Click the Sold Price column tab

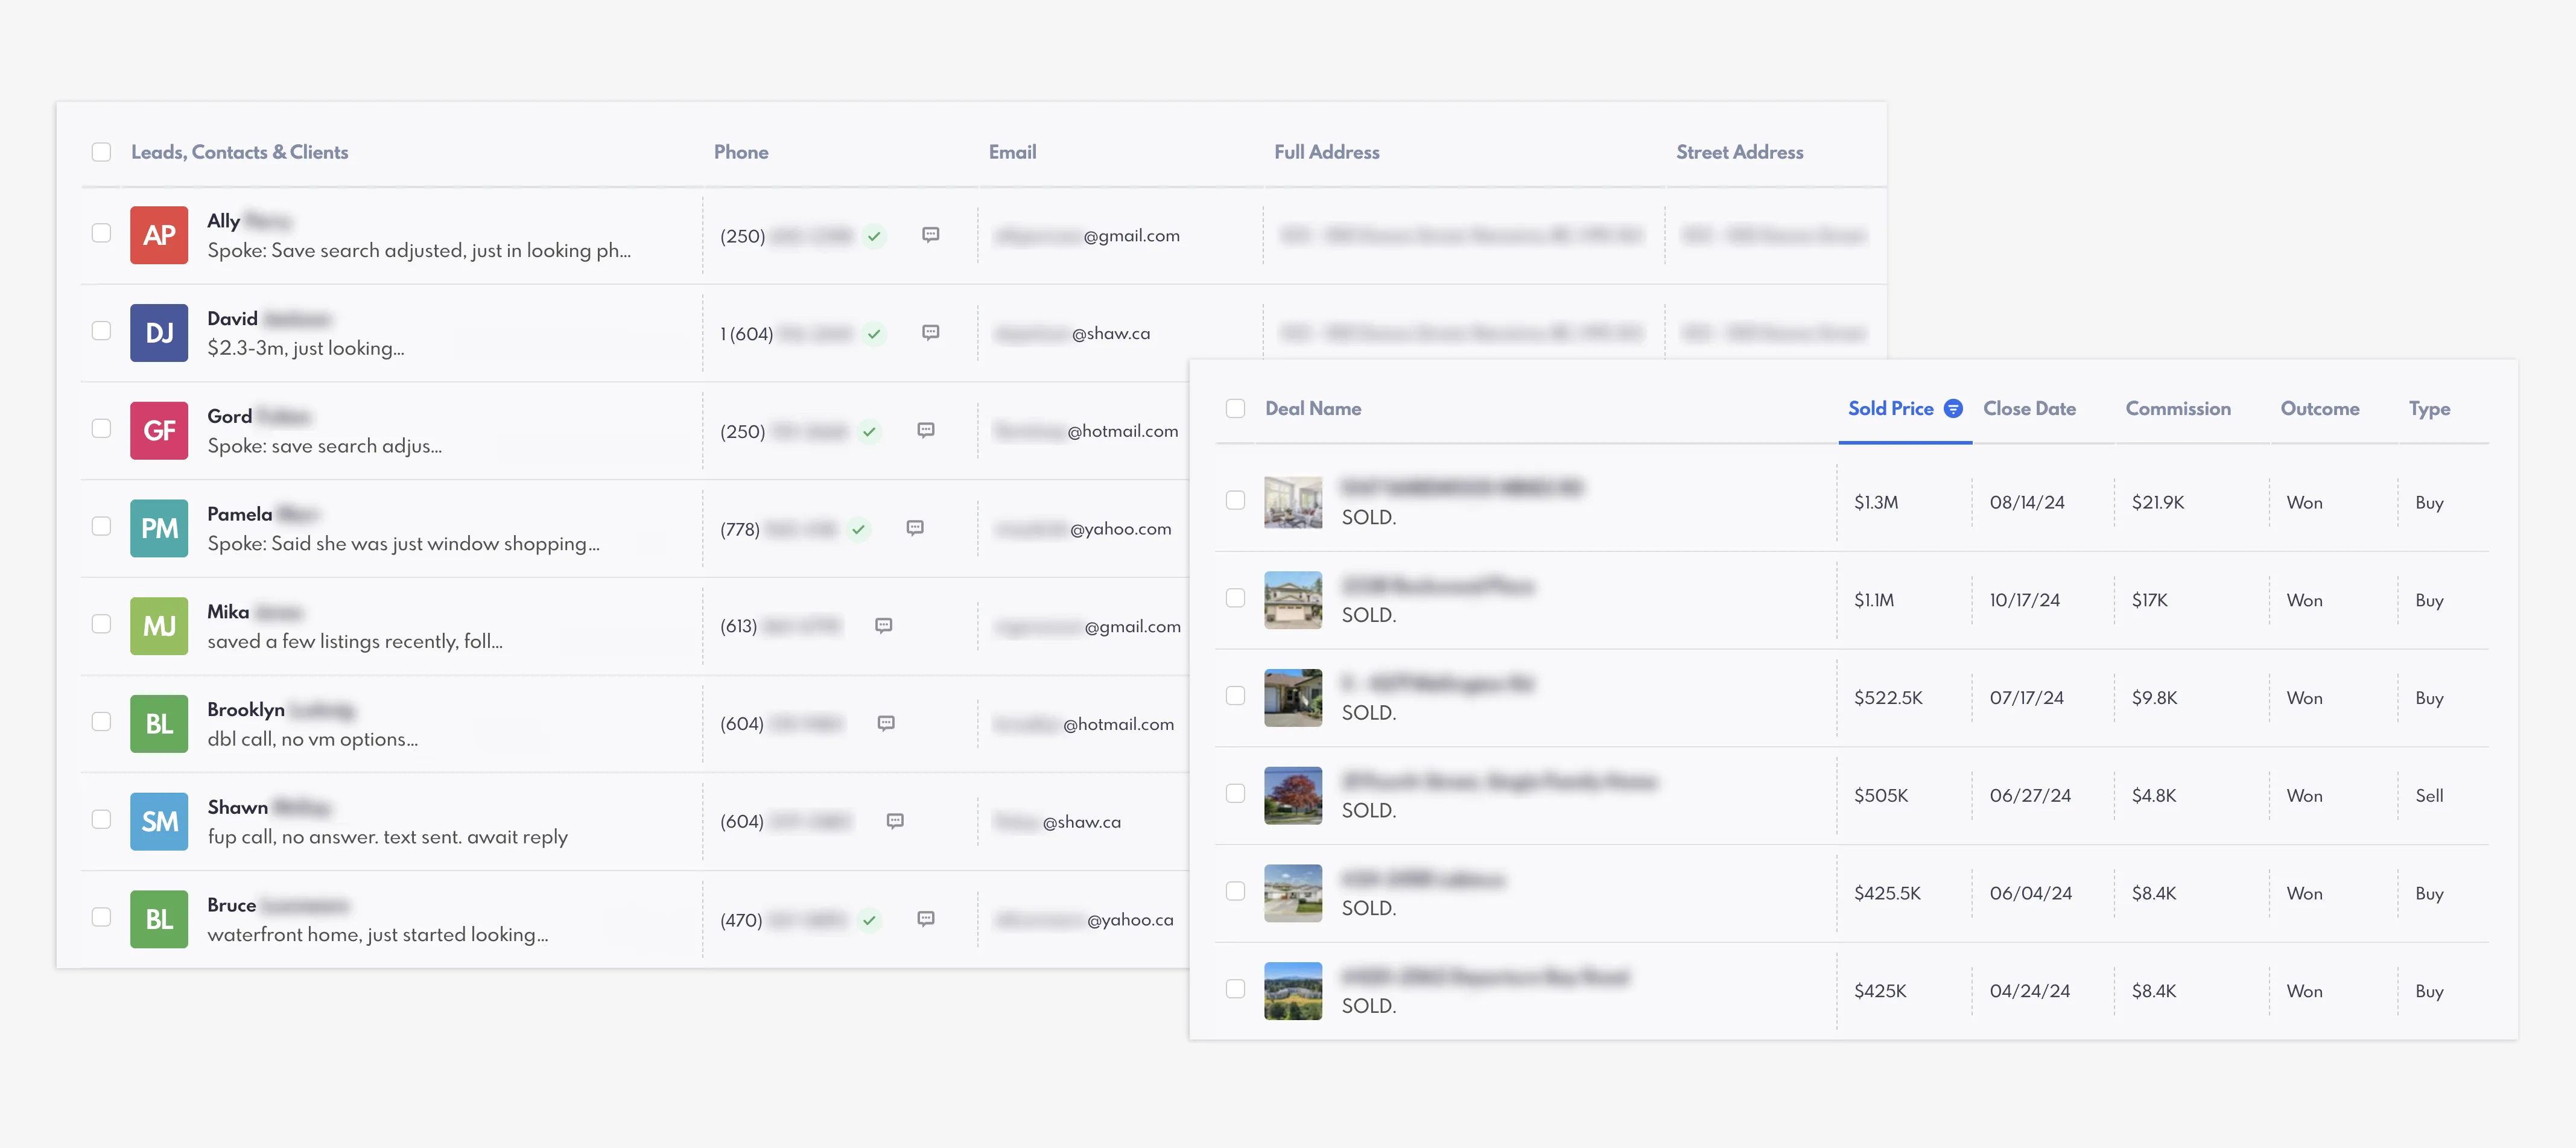click(x=1889, y=408)
